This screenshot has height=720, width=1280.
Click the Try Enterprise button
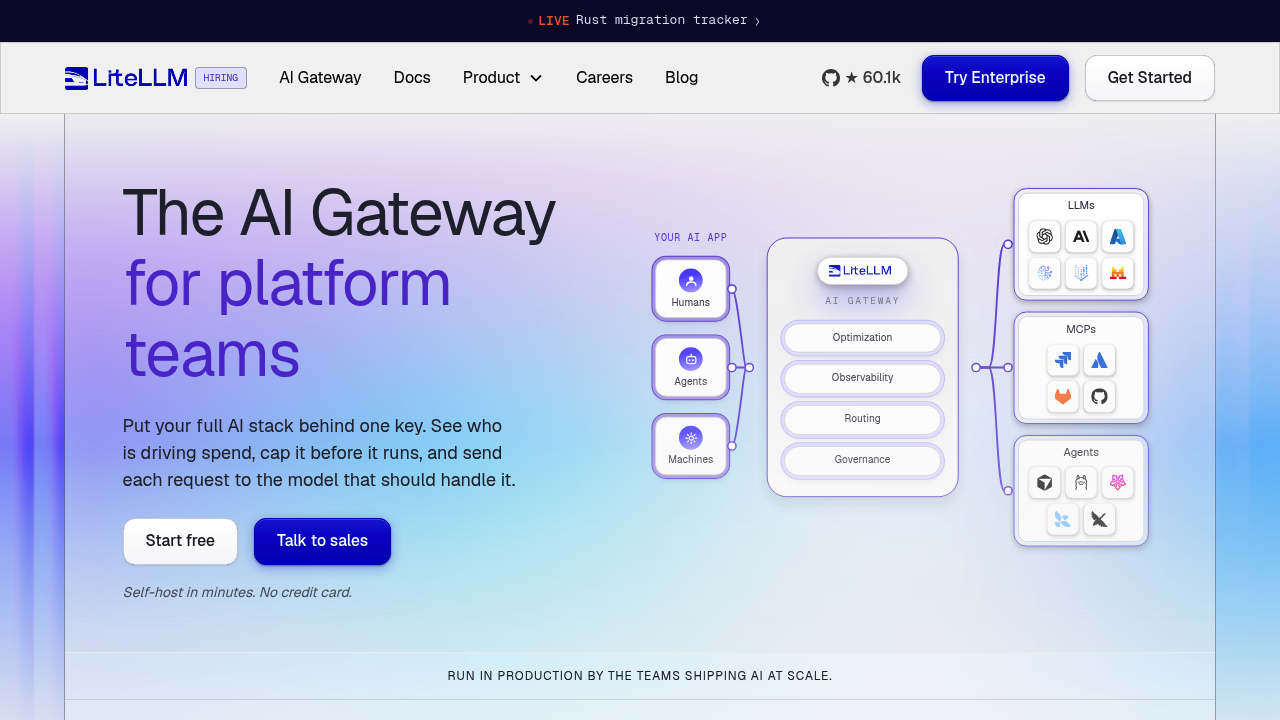[995, 78]
